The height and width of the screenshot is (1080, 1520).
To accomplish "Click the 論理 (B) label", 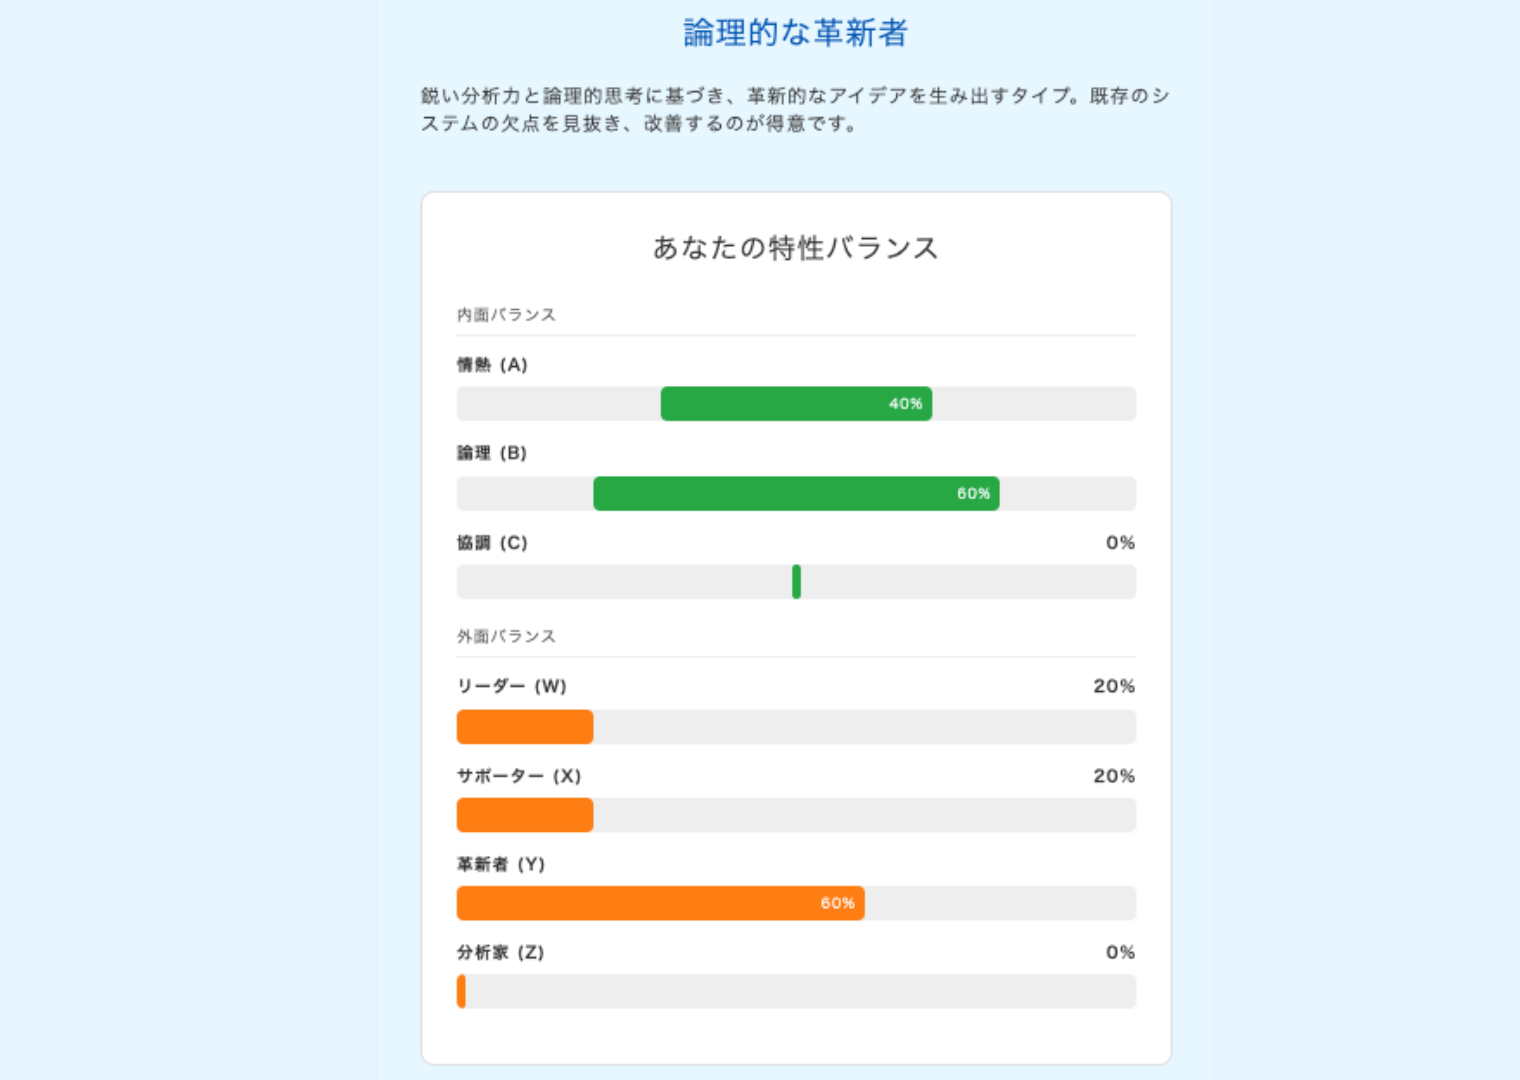I will (x=492, y=453).
